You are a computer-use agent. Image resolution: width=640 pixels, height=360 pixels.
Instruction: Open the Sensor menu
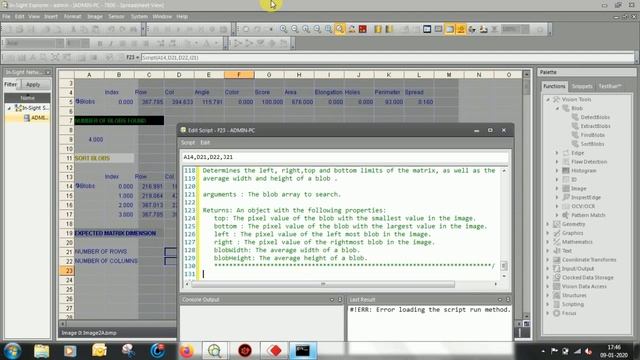(116, 16)
